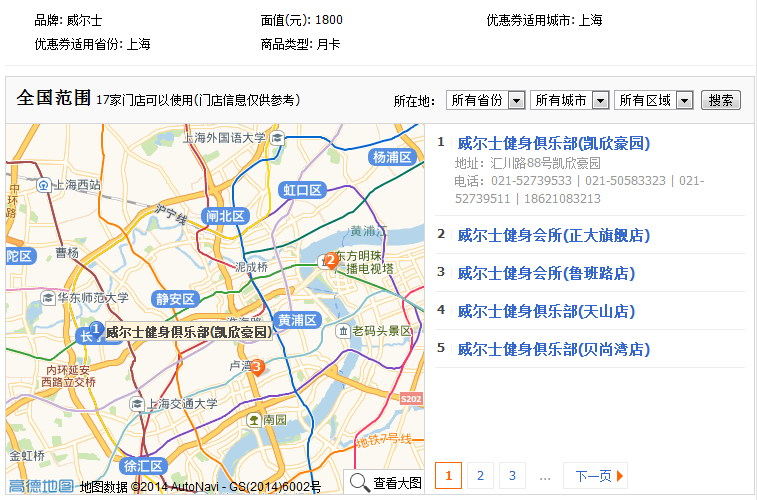Screen dimensions: 757x500
Task: Open the 所有省份 province dropdown
Action: [486, 100]
